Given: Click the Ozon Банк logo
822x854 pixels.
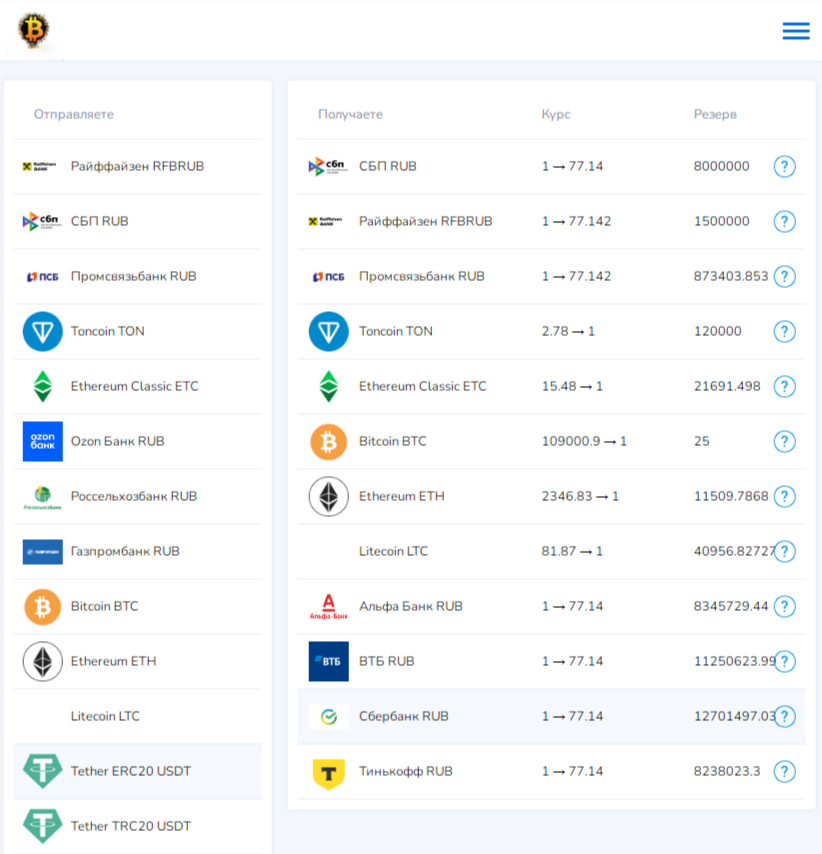Looking at the screenshot, I should [x=42, y=441].
